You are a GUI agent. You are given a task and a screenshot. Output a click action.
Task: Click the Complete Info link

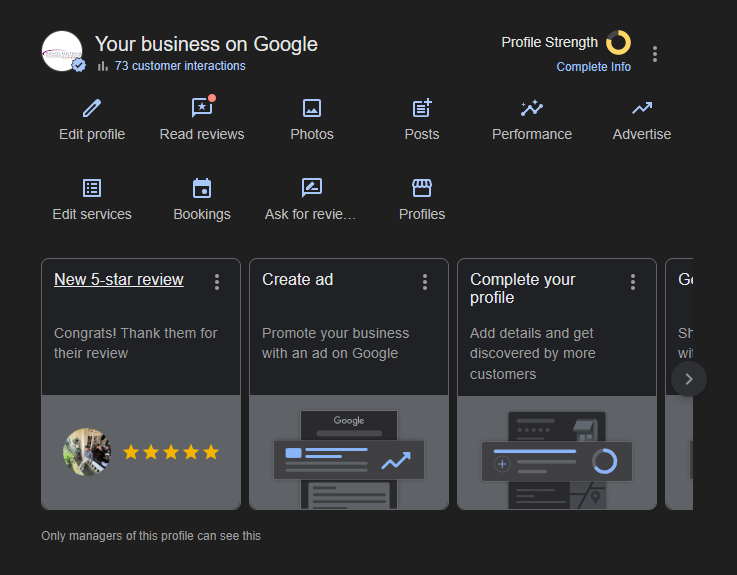click(x=594, y=67)
